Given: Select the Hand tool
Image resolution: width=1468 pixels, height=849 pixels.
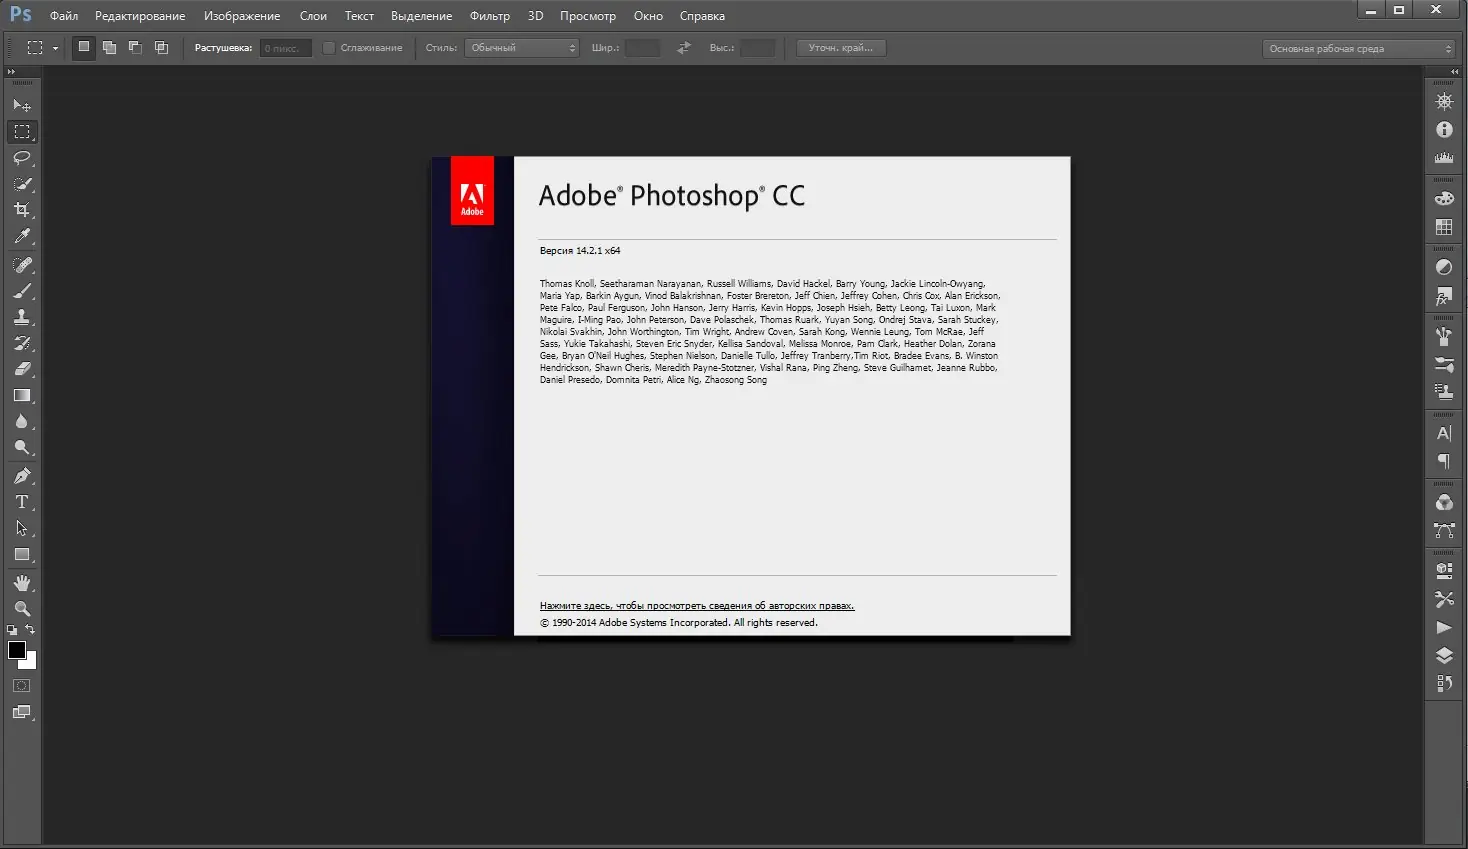Looking at the screenshot, I should tap(22, 583).
